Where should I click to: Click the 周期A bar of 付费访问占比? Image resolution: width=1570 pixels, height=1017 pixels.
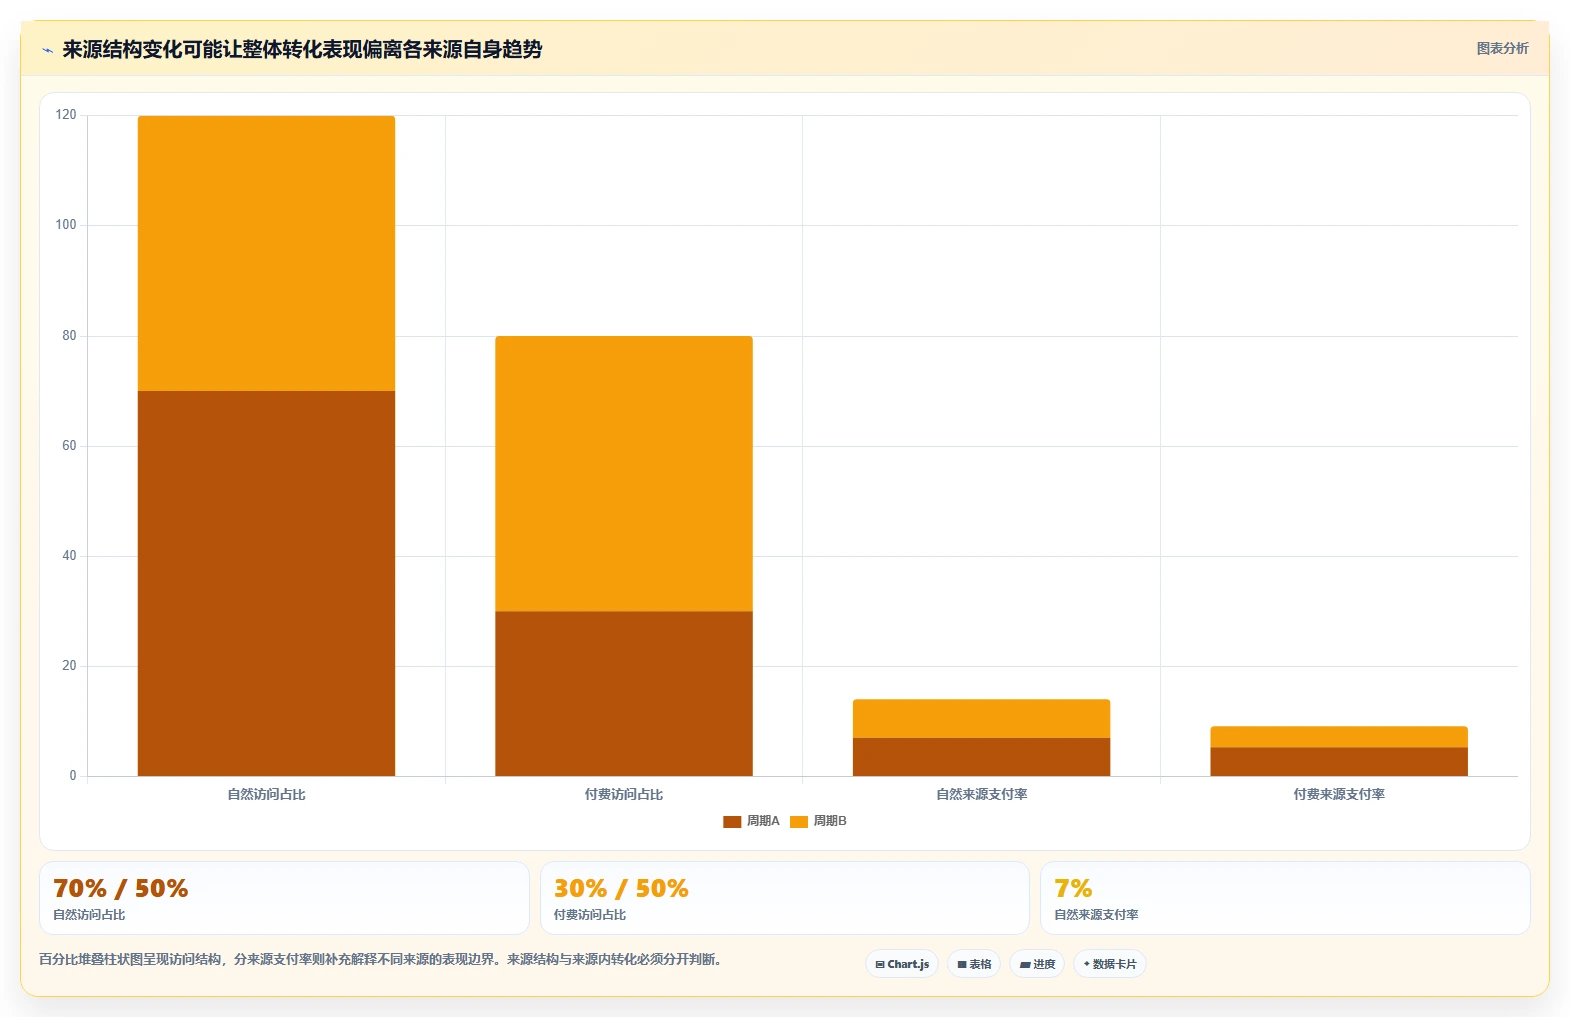[624, 693]
